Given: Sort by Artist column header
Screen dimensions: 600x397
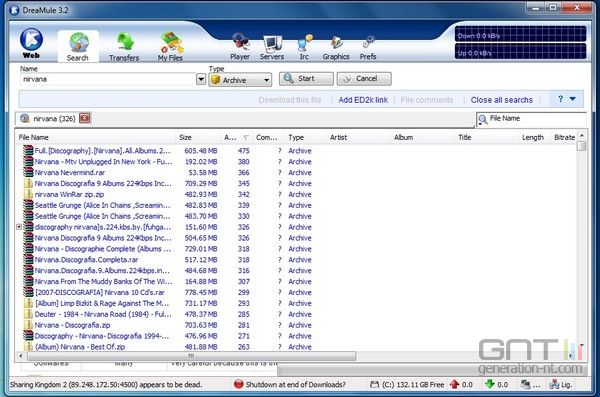Looking at the screenshot, I should coord(359,137).
